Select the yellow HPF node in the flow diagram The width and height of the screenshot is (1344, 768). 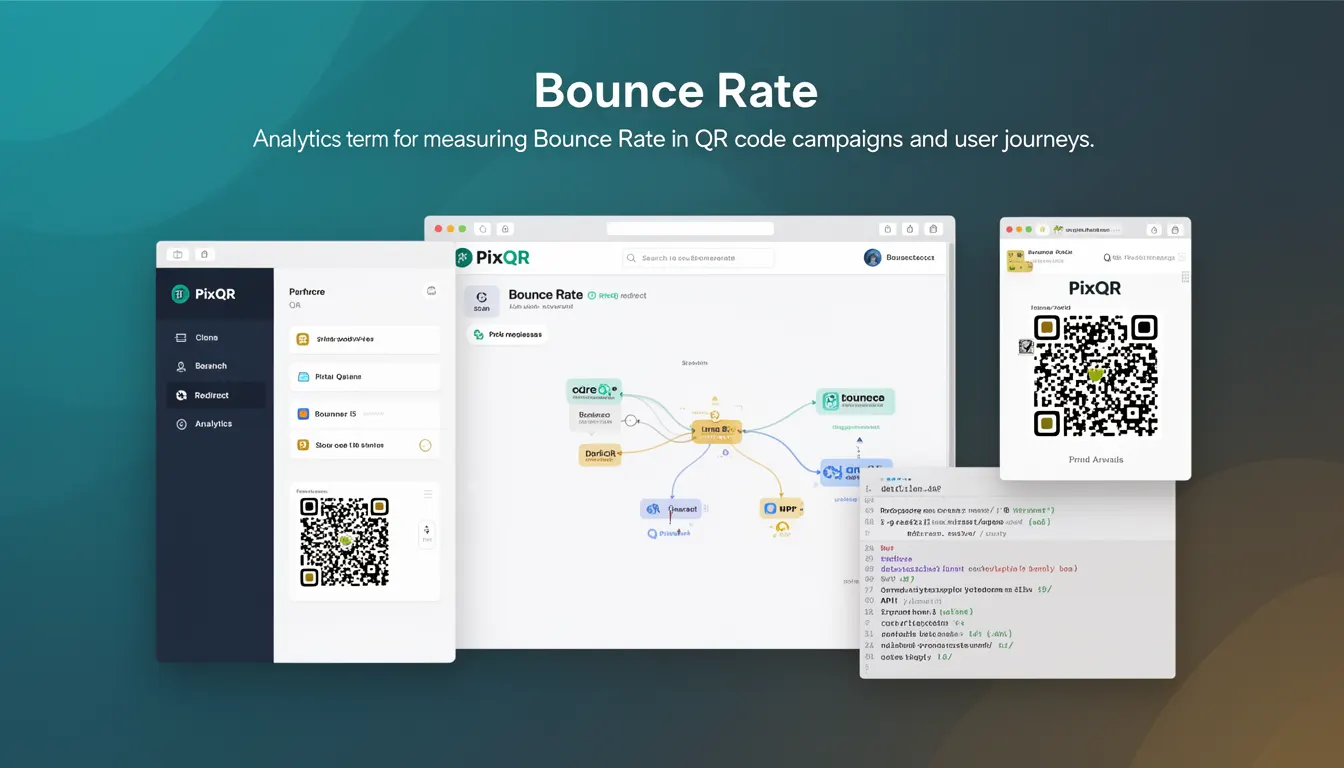[781, 508]
